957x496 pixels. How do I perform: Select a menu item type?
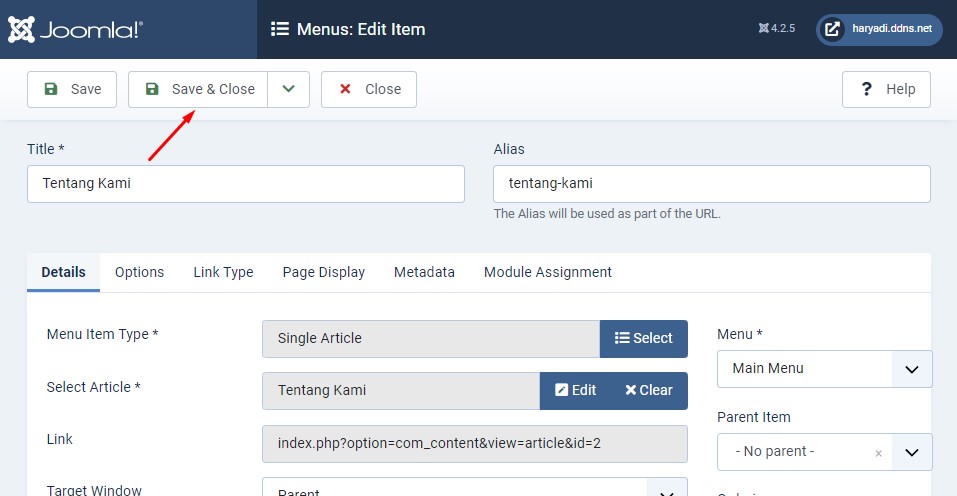(x=643, y=338)
